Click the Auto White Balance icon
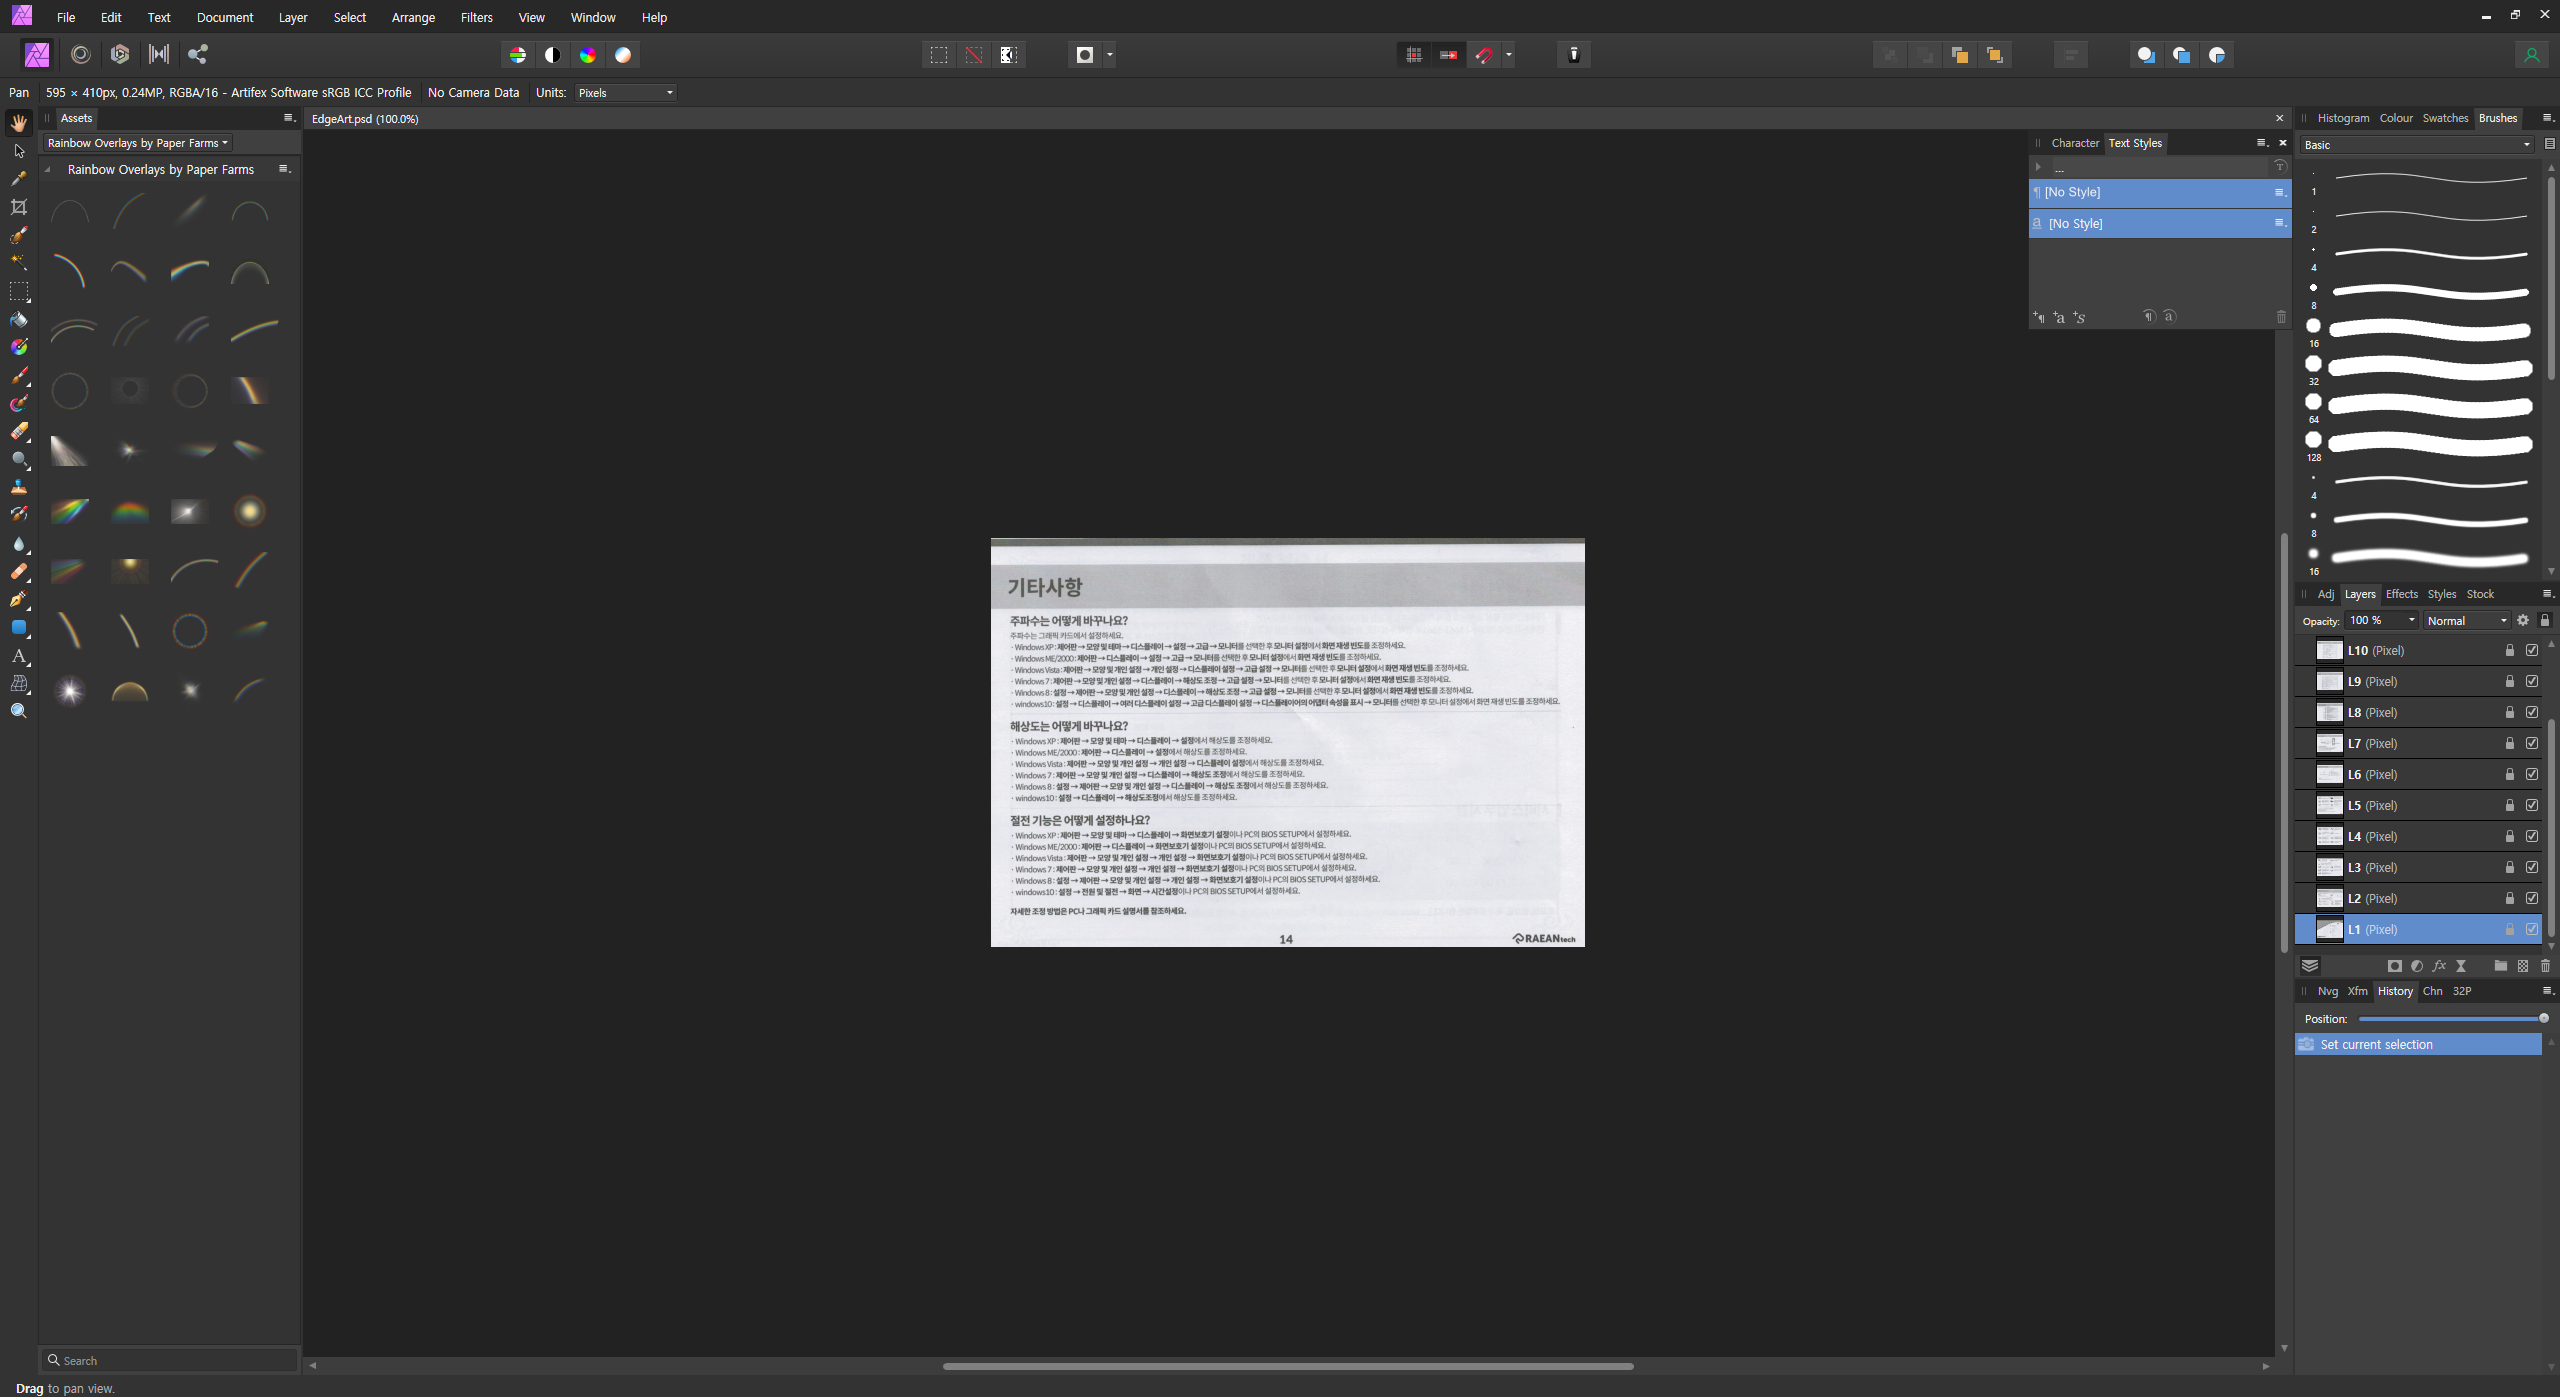 click(623, 55)
